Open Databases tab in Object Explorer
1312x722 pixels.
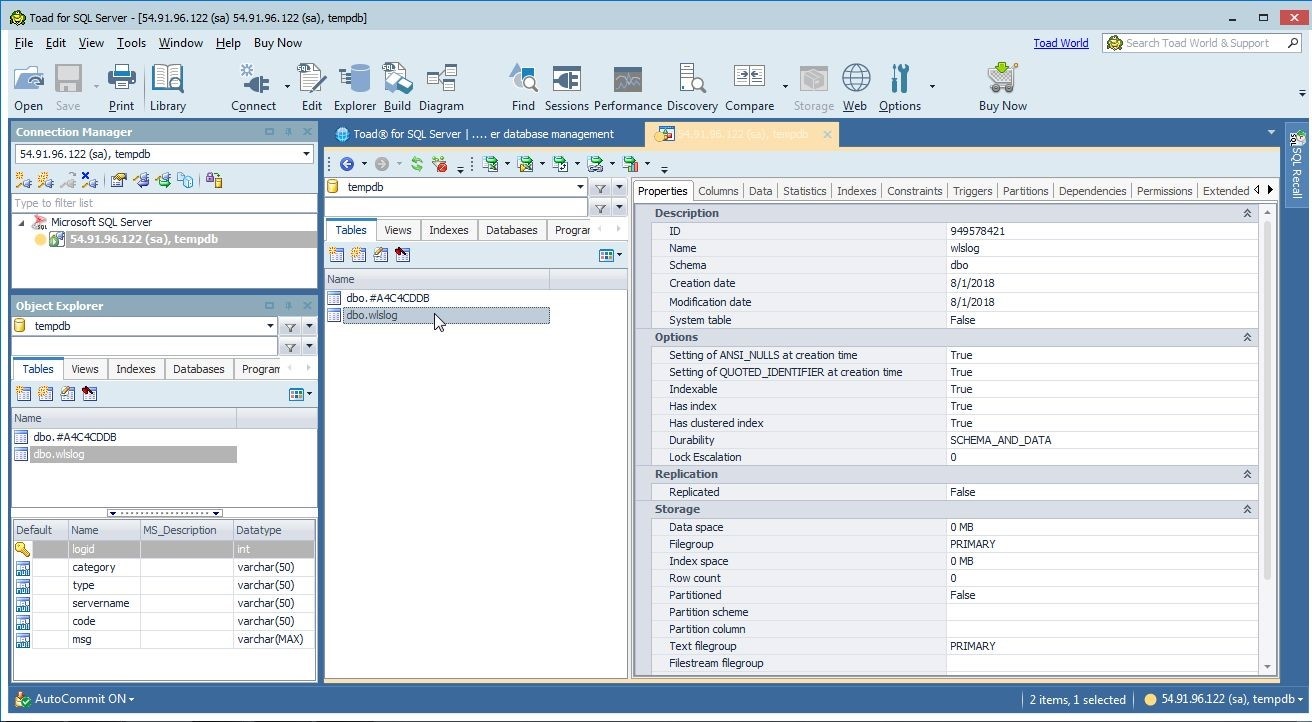pos(199,369)
